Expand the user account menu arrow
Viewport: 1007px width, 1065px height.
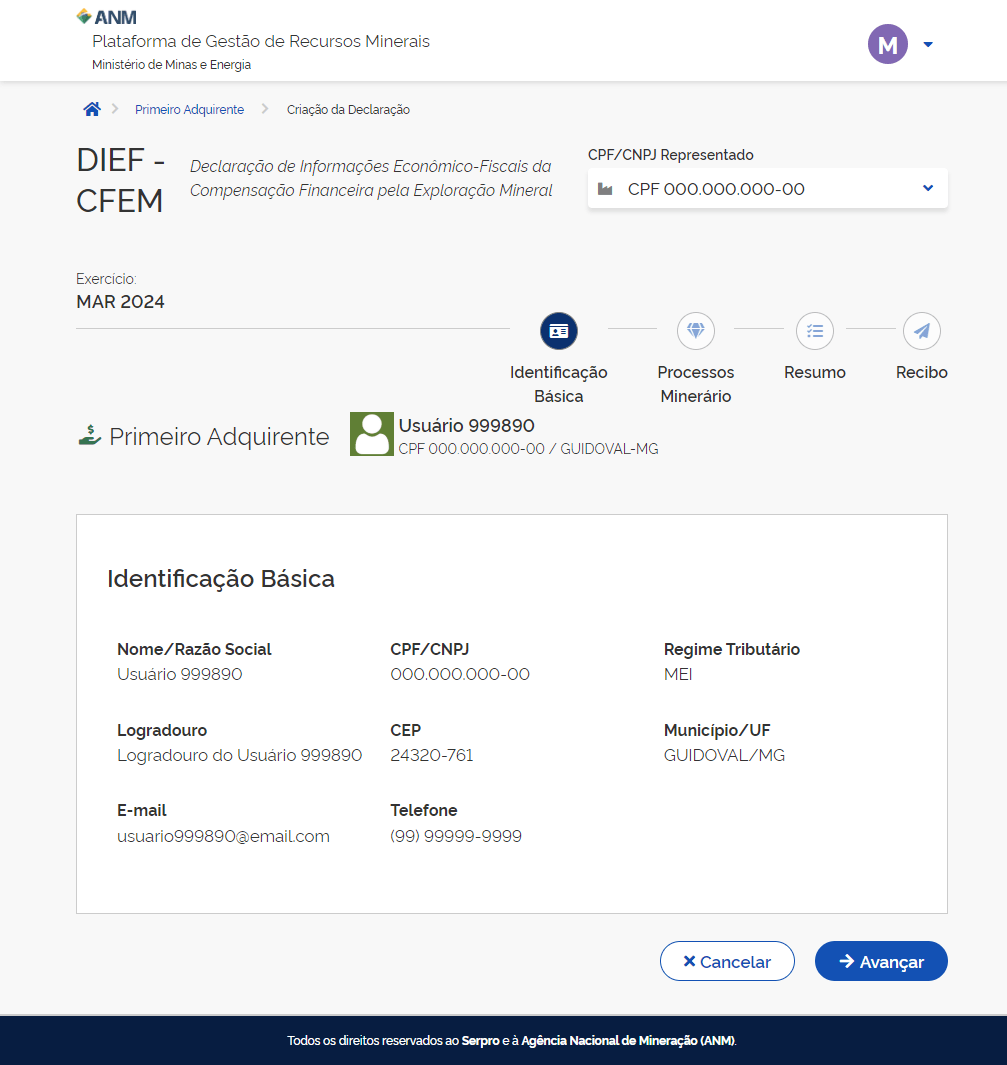928,44
